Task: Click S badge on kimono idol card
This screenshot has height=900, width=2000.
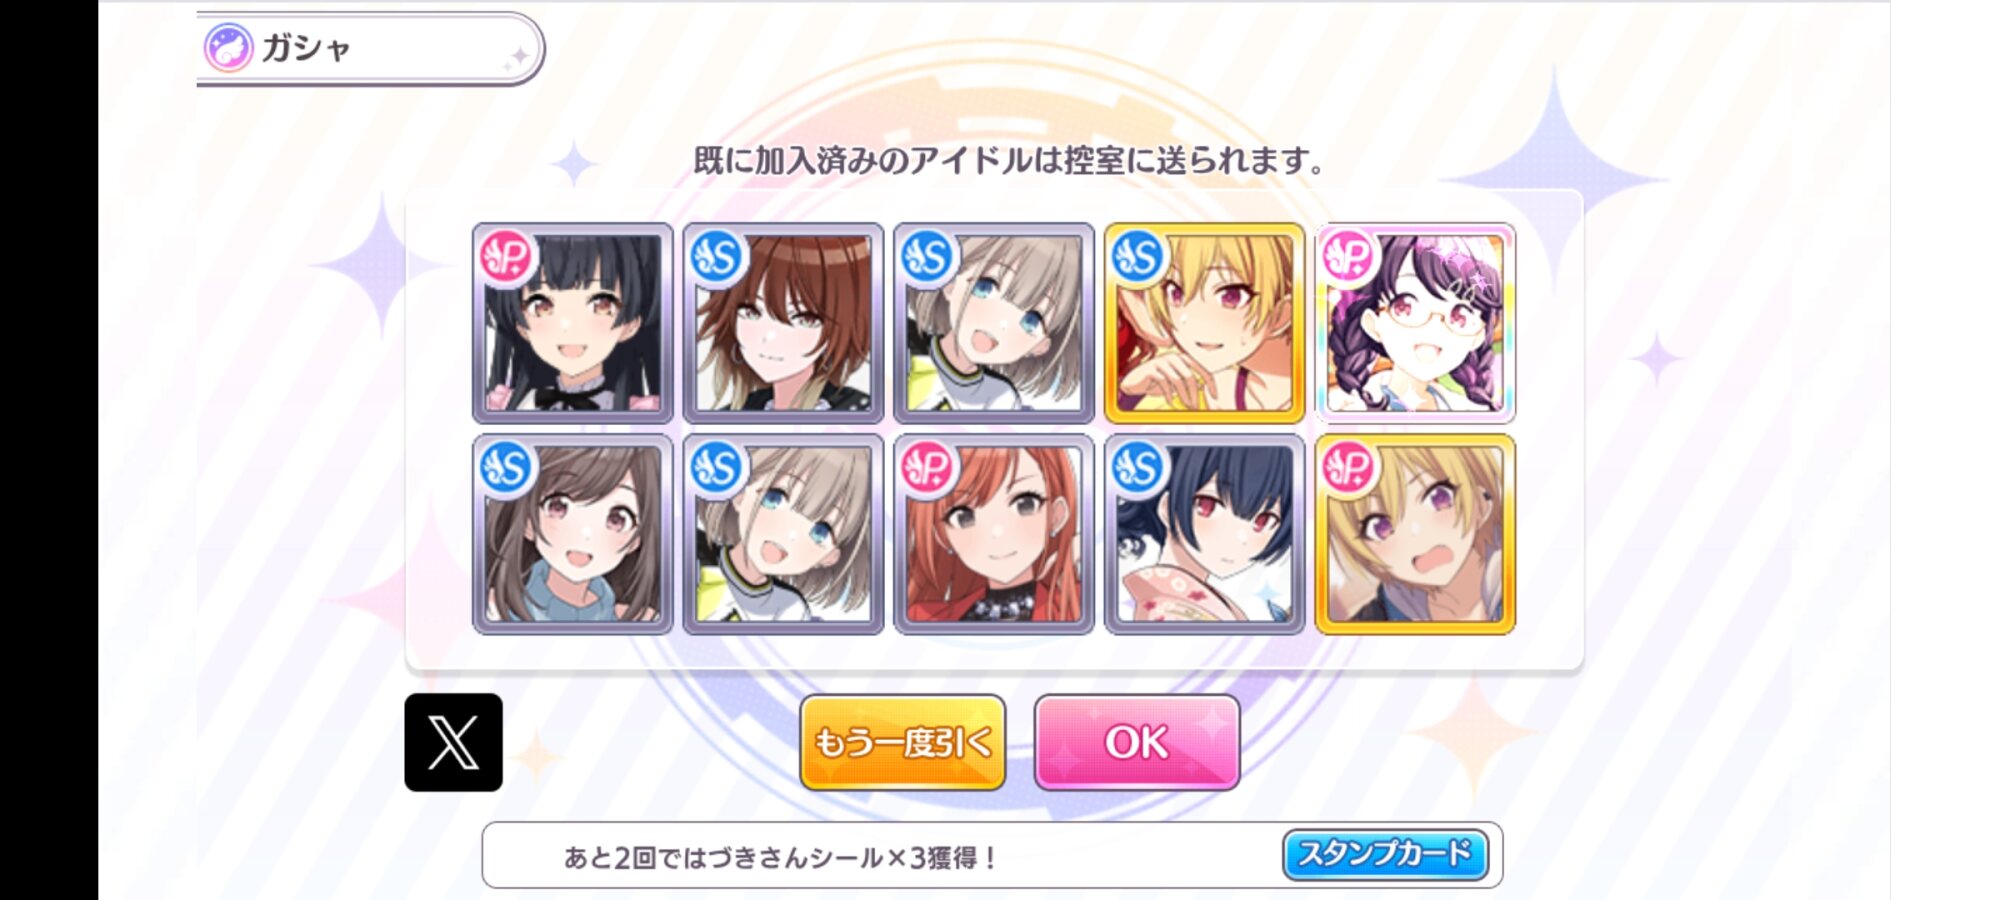Action: tap(1138, 468)
